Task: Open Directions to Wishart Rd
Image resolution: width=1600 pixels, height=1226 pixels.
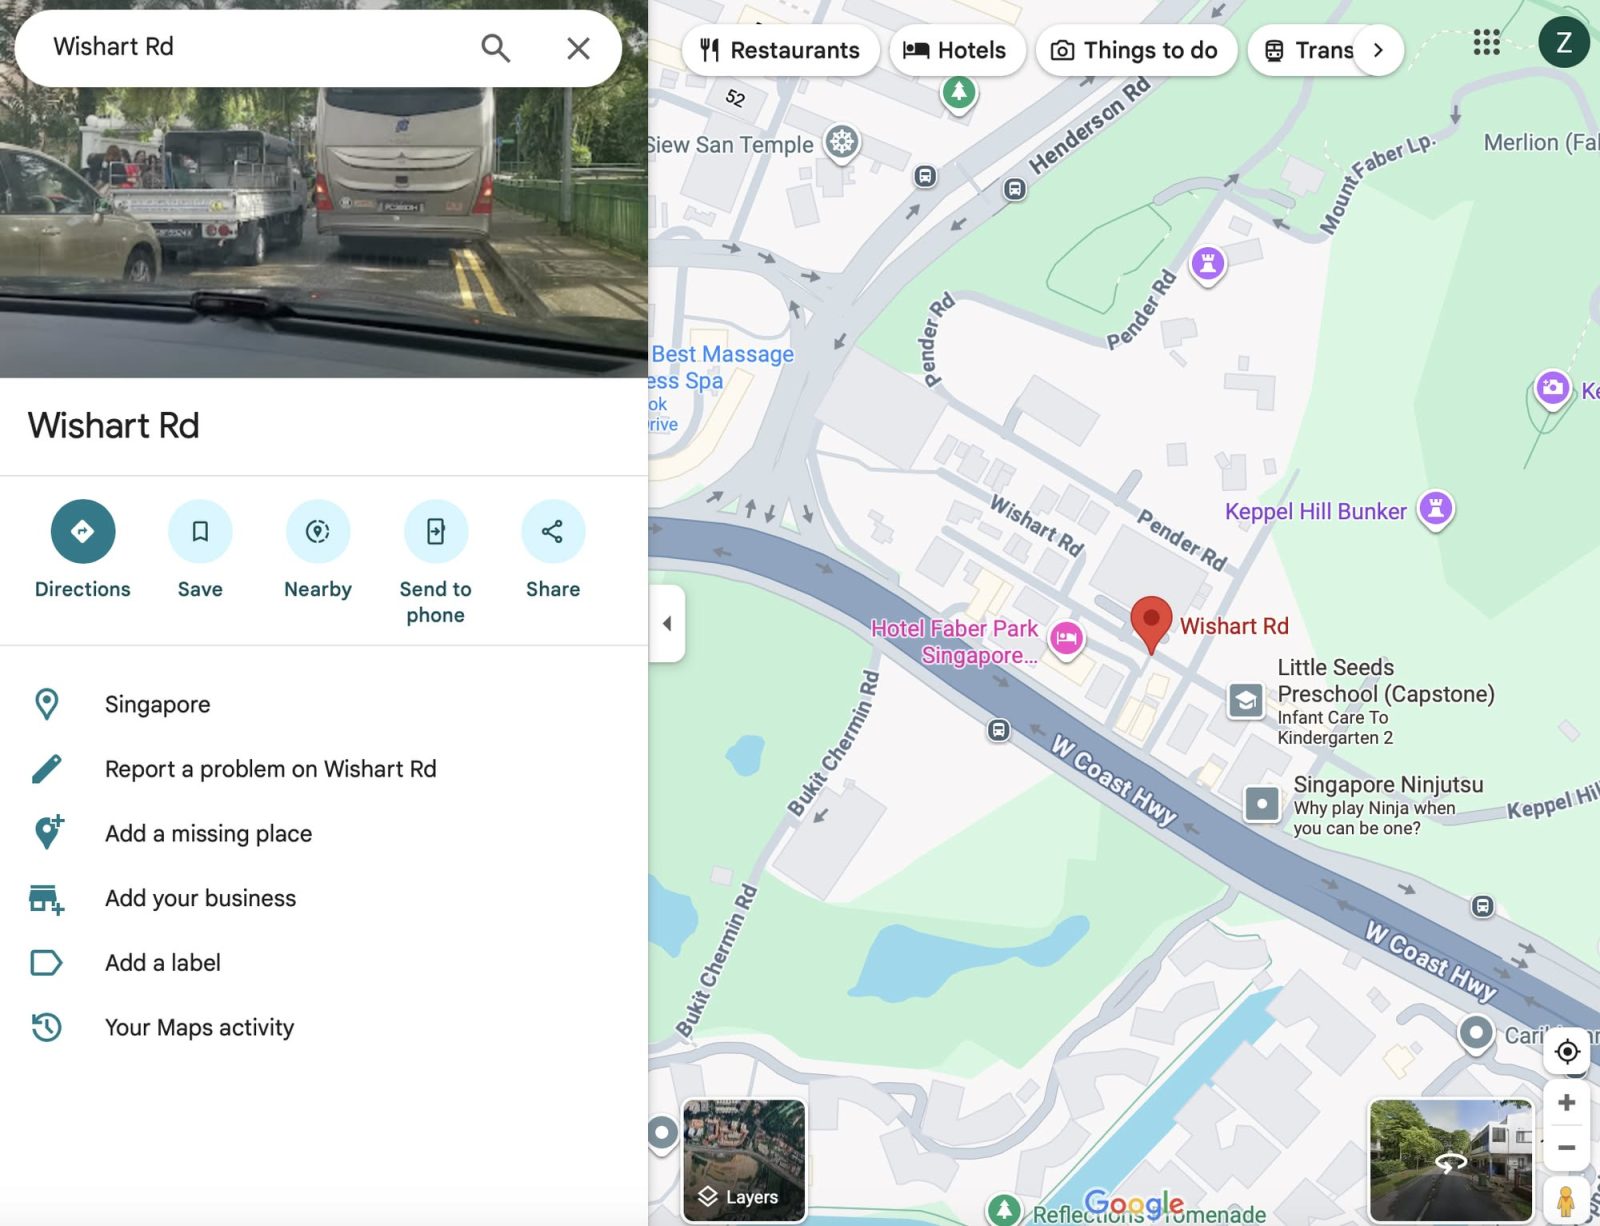Action: (83, 550)
